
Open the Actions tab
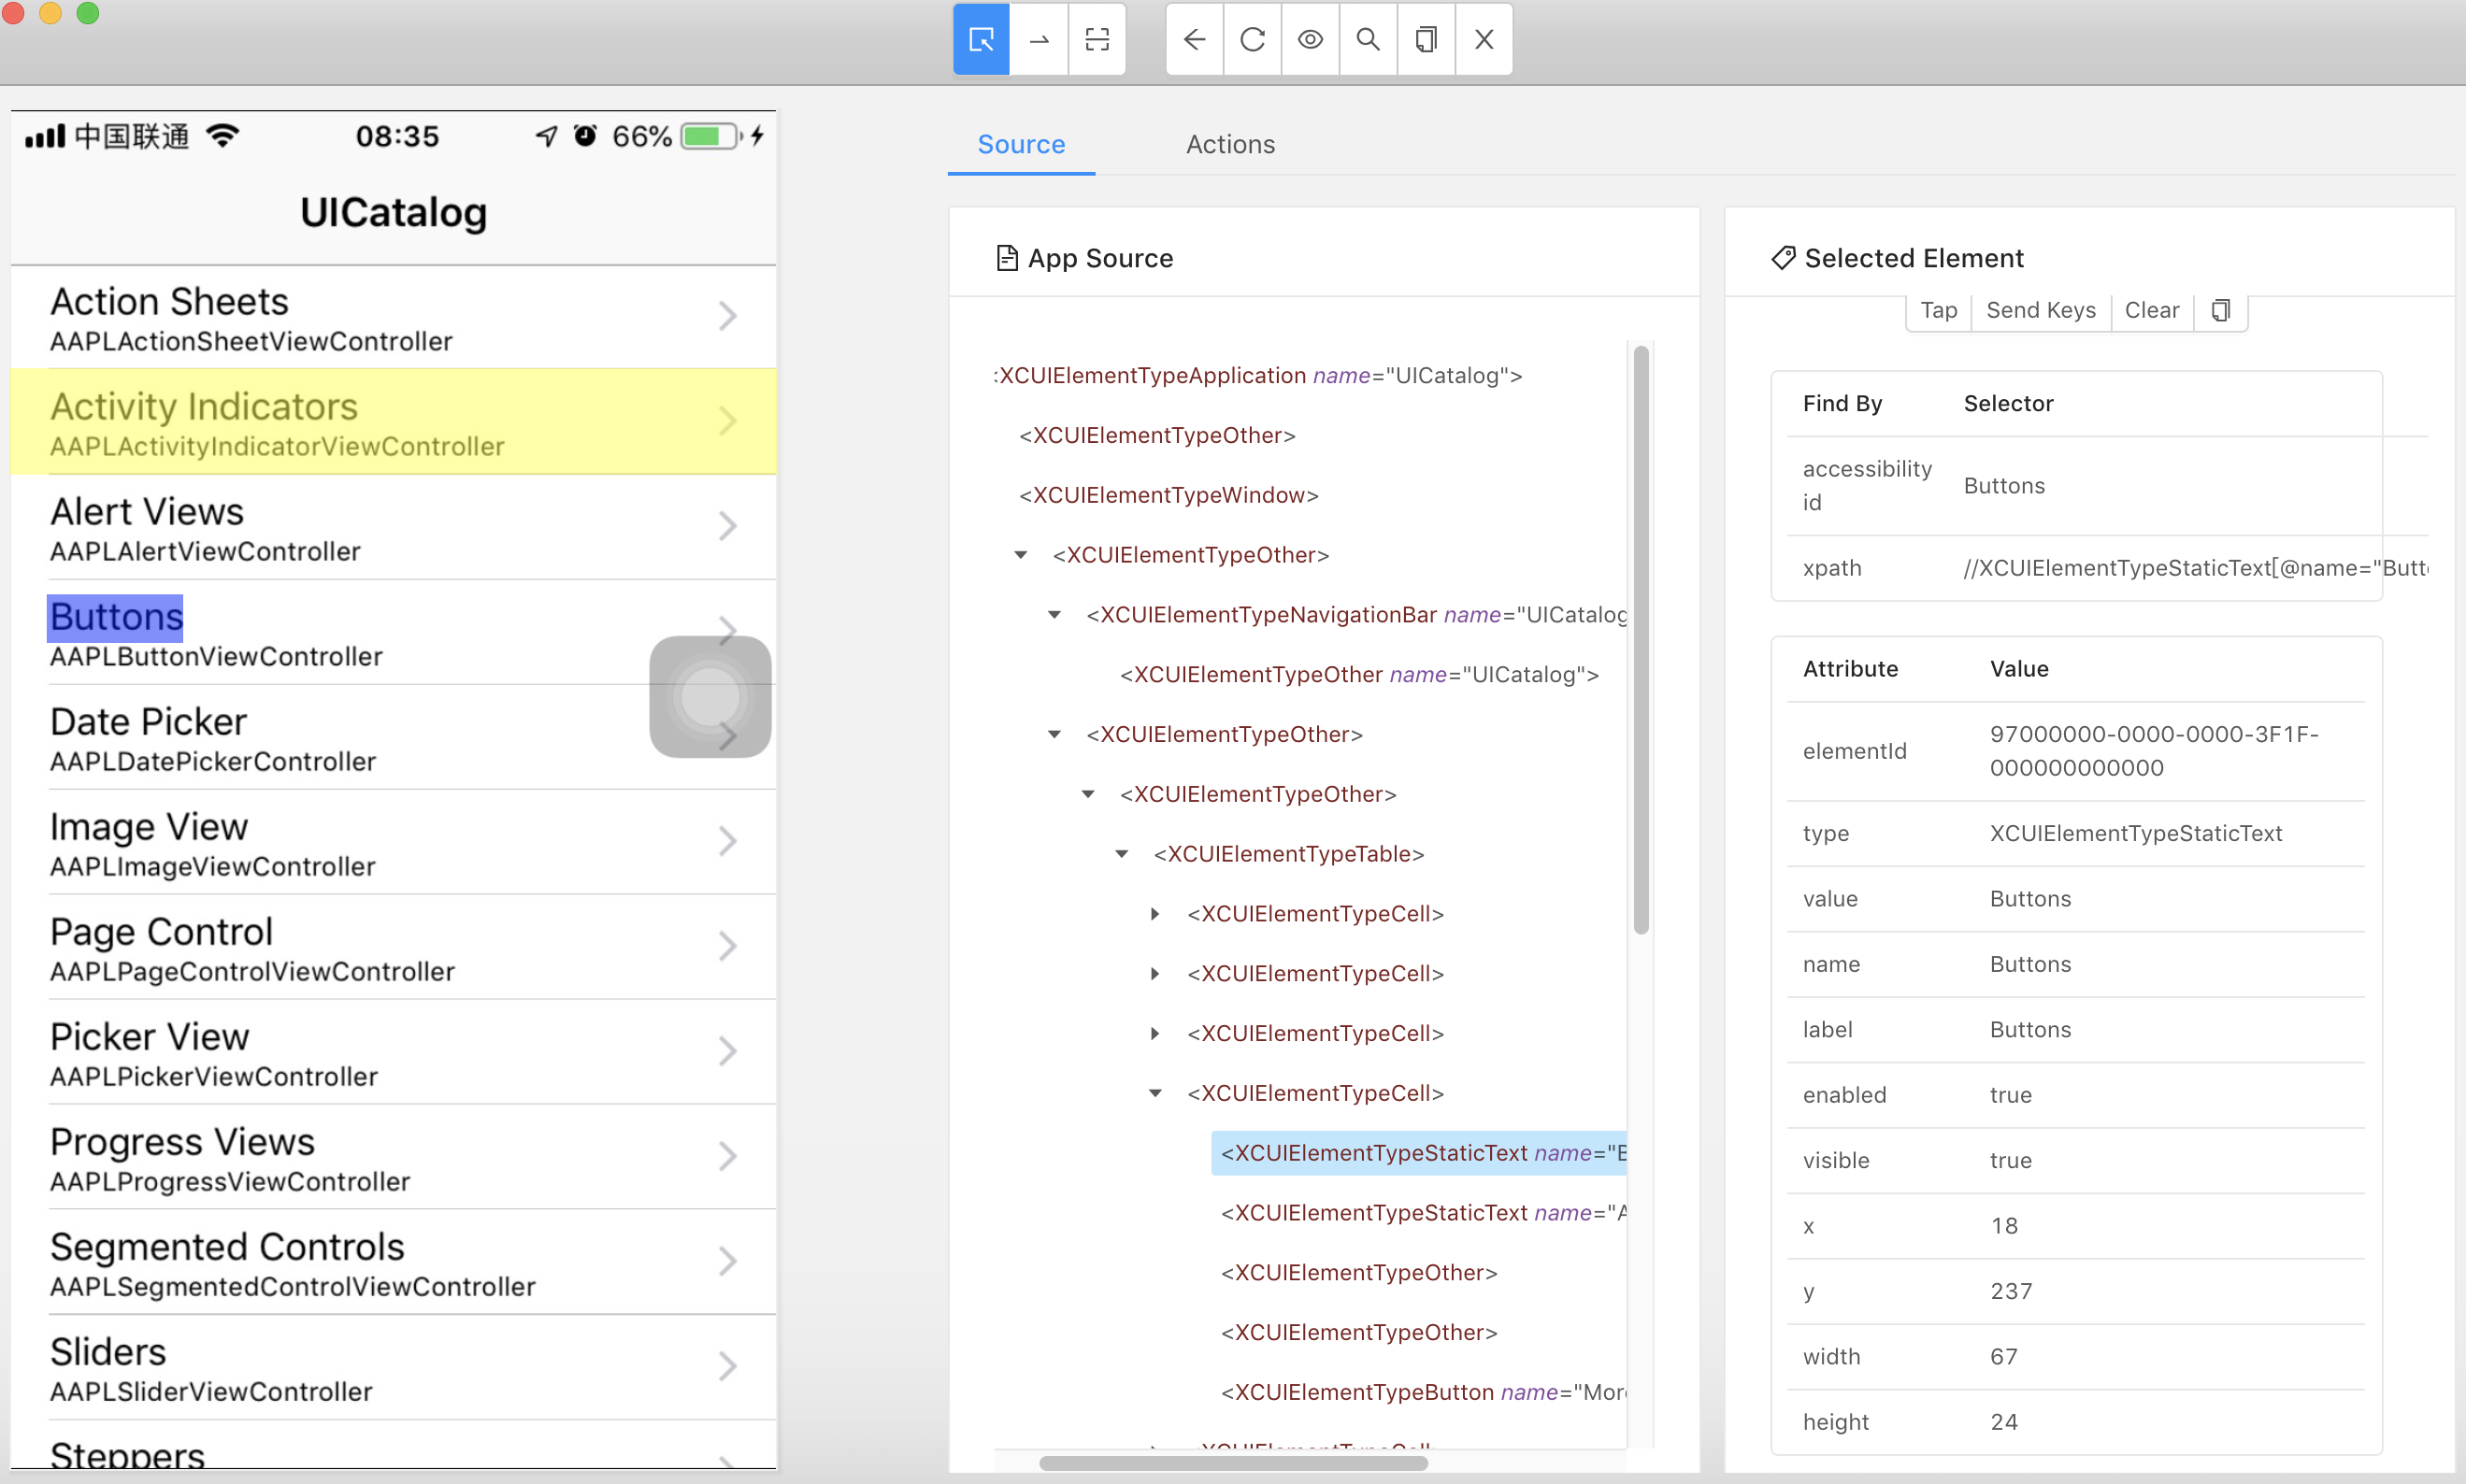pyautogui.click(x=1230, y=144)
